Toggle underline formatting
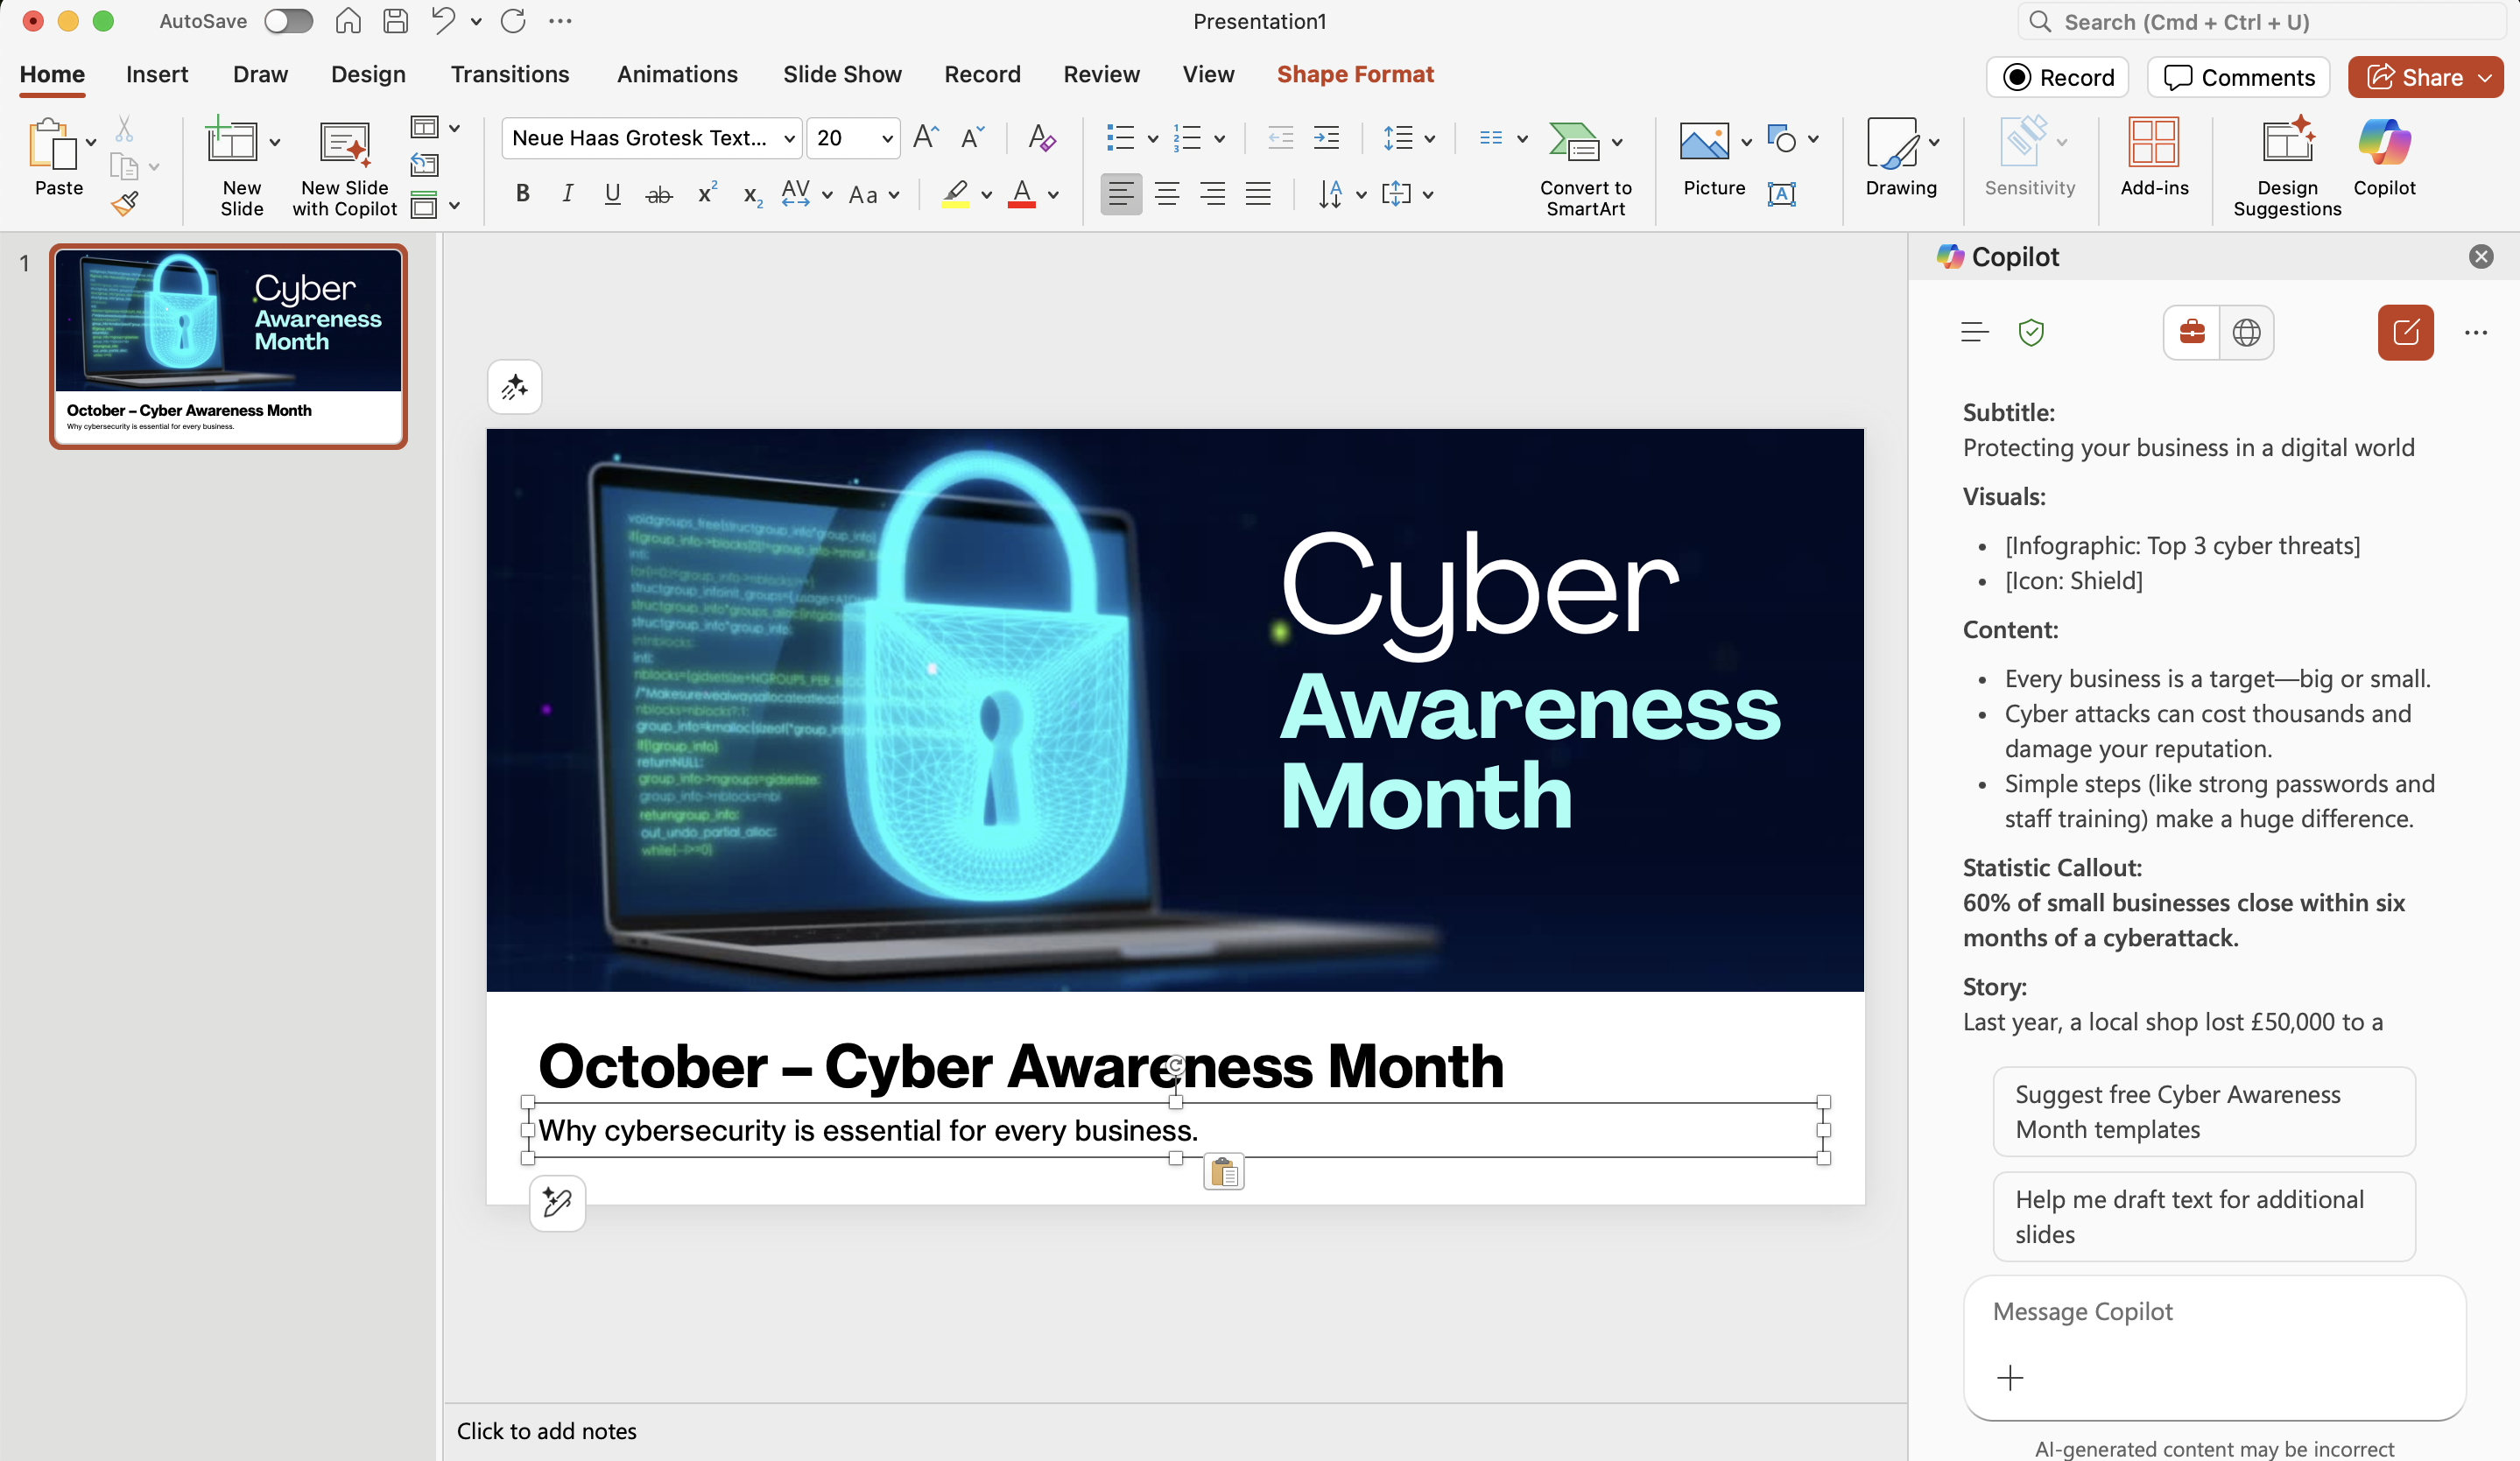The height and width of the screenshot is (1461, 2520). point(612,194)
